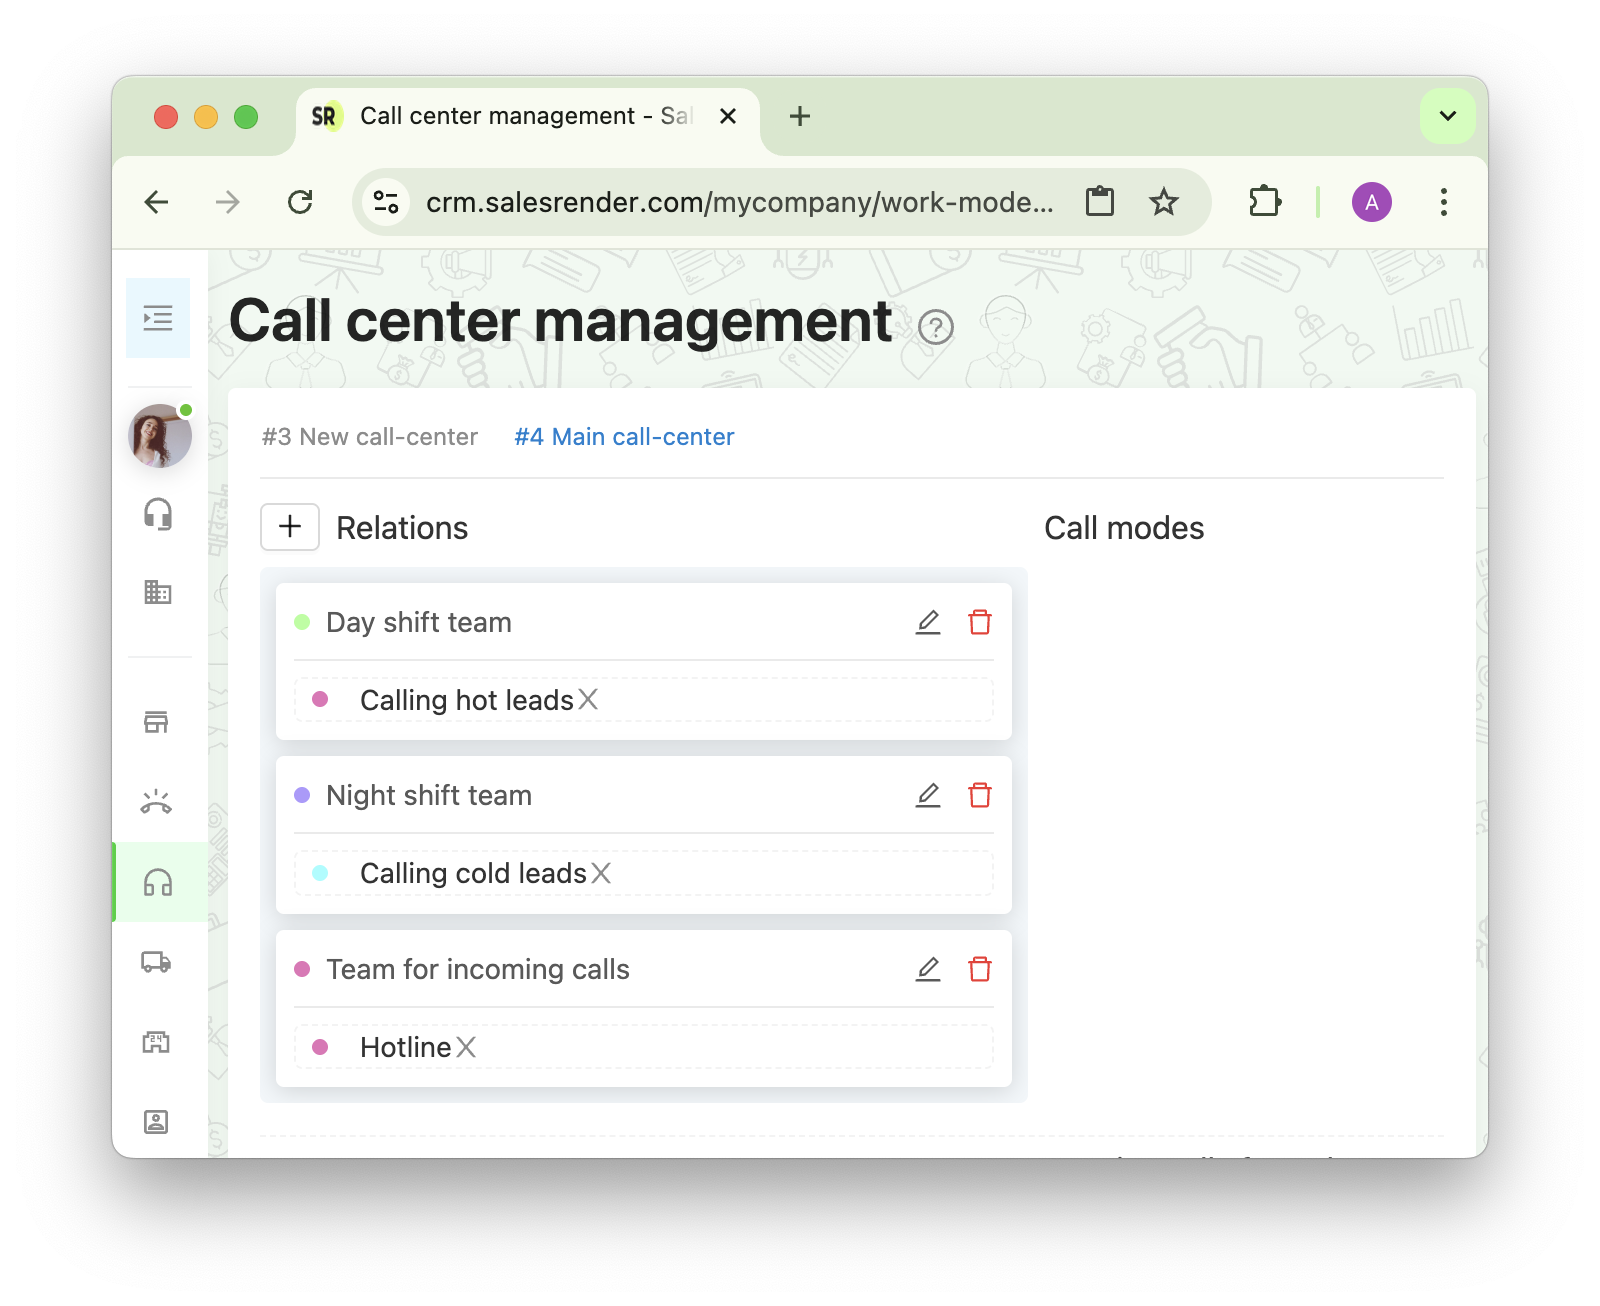
Task: Click the Calling cold leads label
Action: pyautogui.click(x=473, y=873)
